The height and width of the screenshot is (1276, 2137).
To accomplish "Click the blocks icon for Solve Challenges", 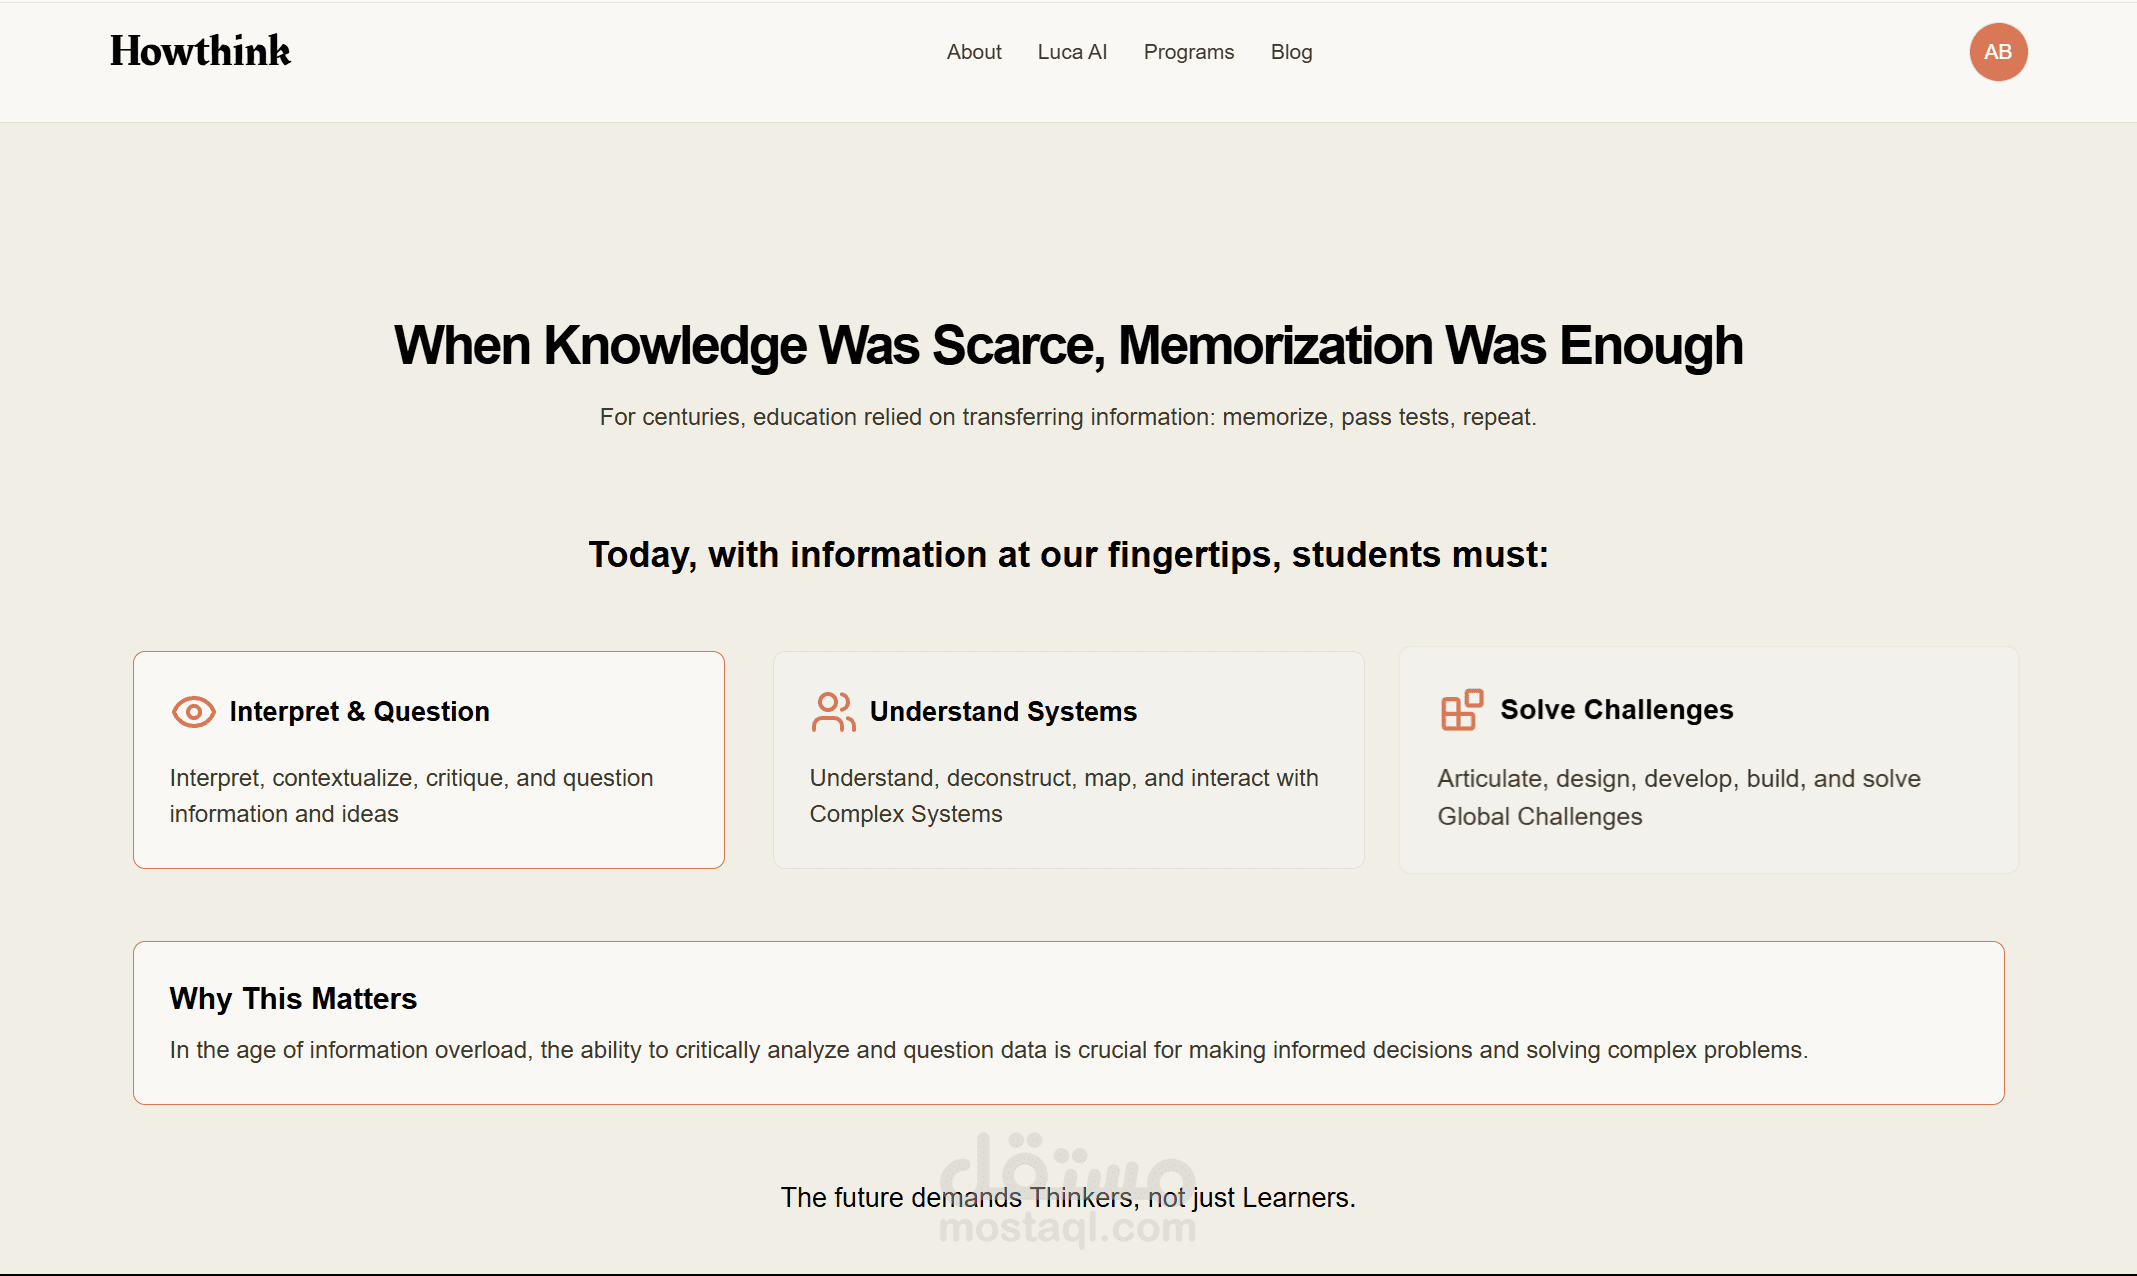I will [1461, 710].
